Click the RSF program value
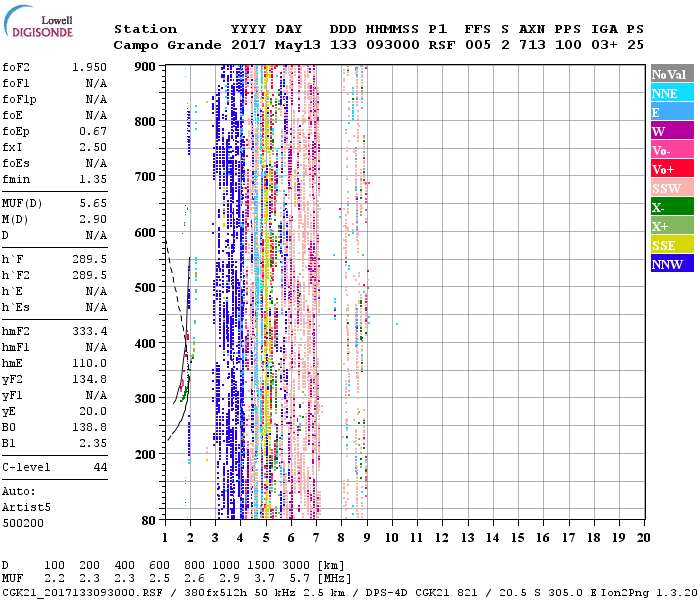Screen dimensions: 700x600 tap(442, 45)
